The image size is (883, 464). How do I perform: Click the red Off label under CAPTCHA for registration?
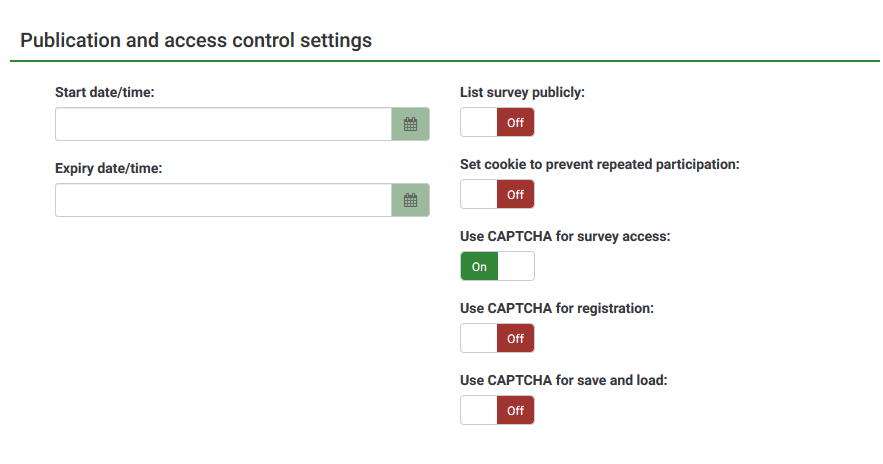(x=515, y=339)
